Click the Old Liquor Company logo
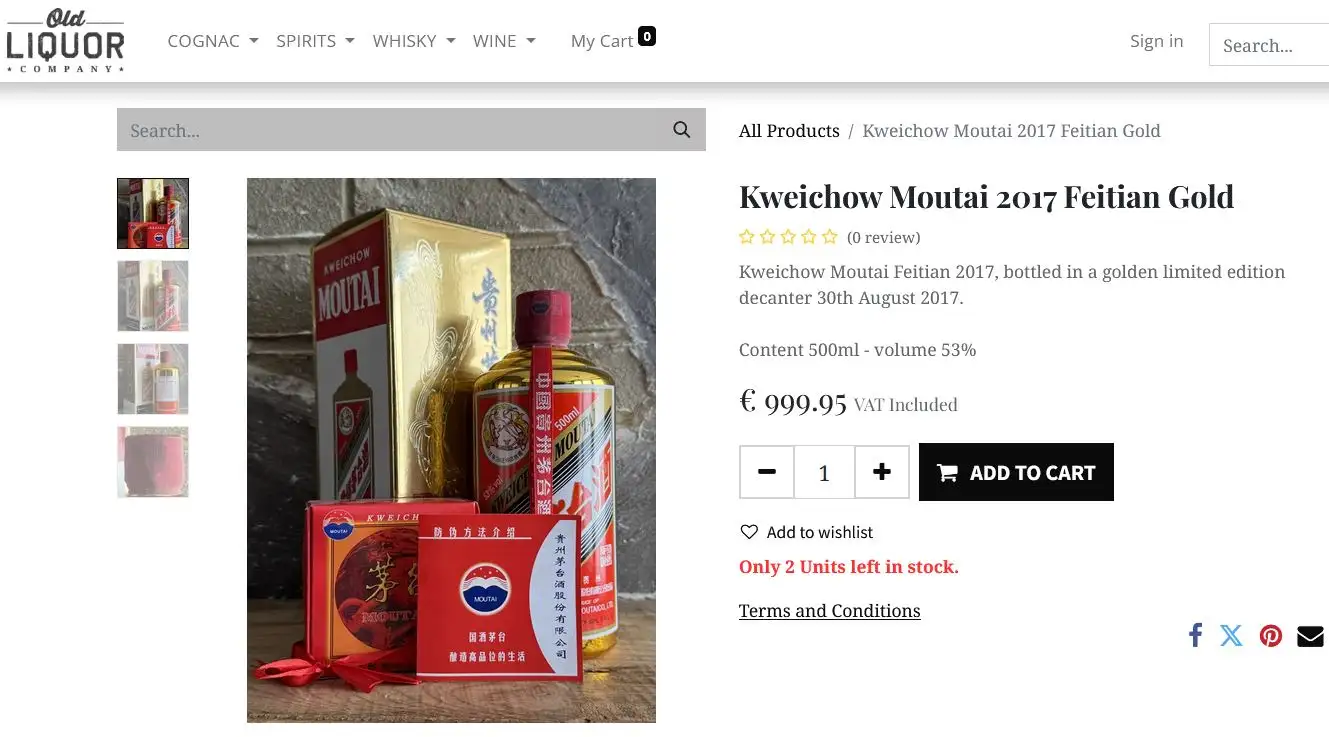The height and width of the screenshot is (737, 1329). [x=65, y=40]
